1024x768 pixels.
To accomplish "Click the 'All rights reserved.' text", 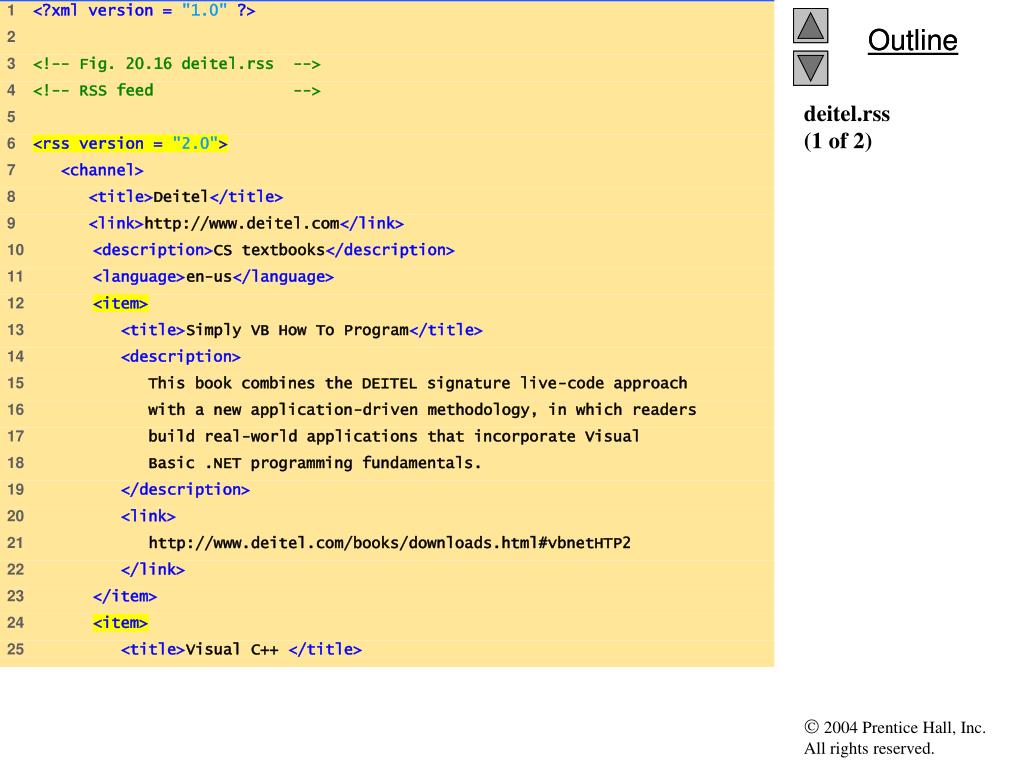I will (x=869, y=748).
